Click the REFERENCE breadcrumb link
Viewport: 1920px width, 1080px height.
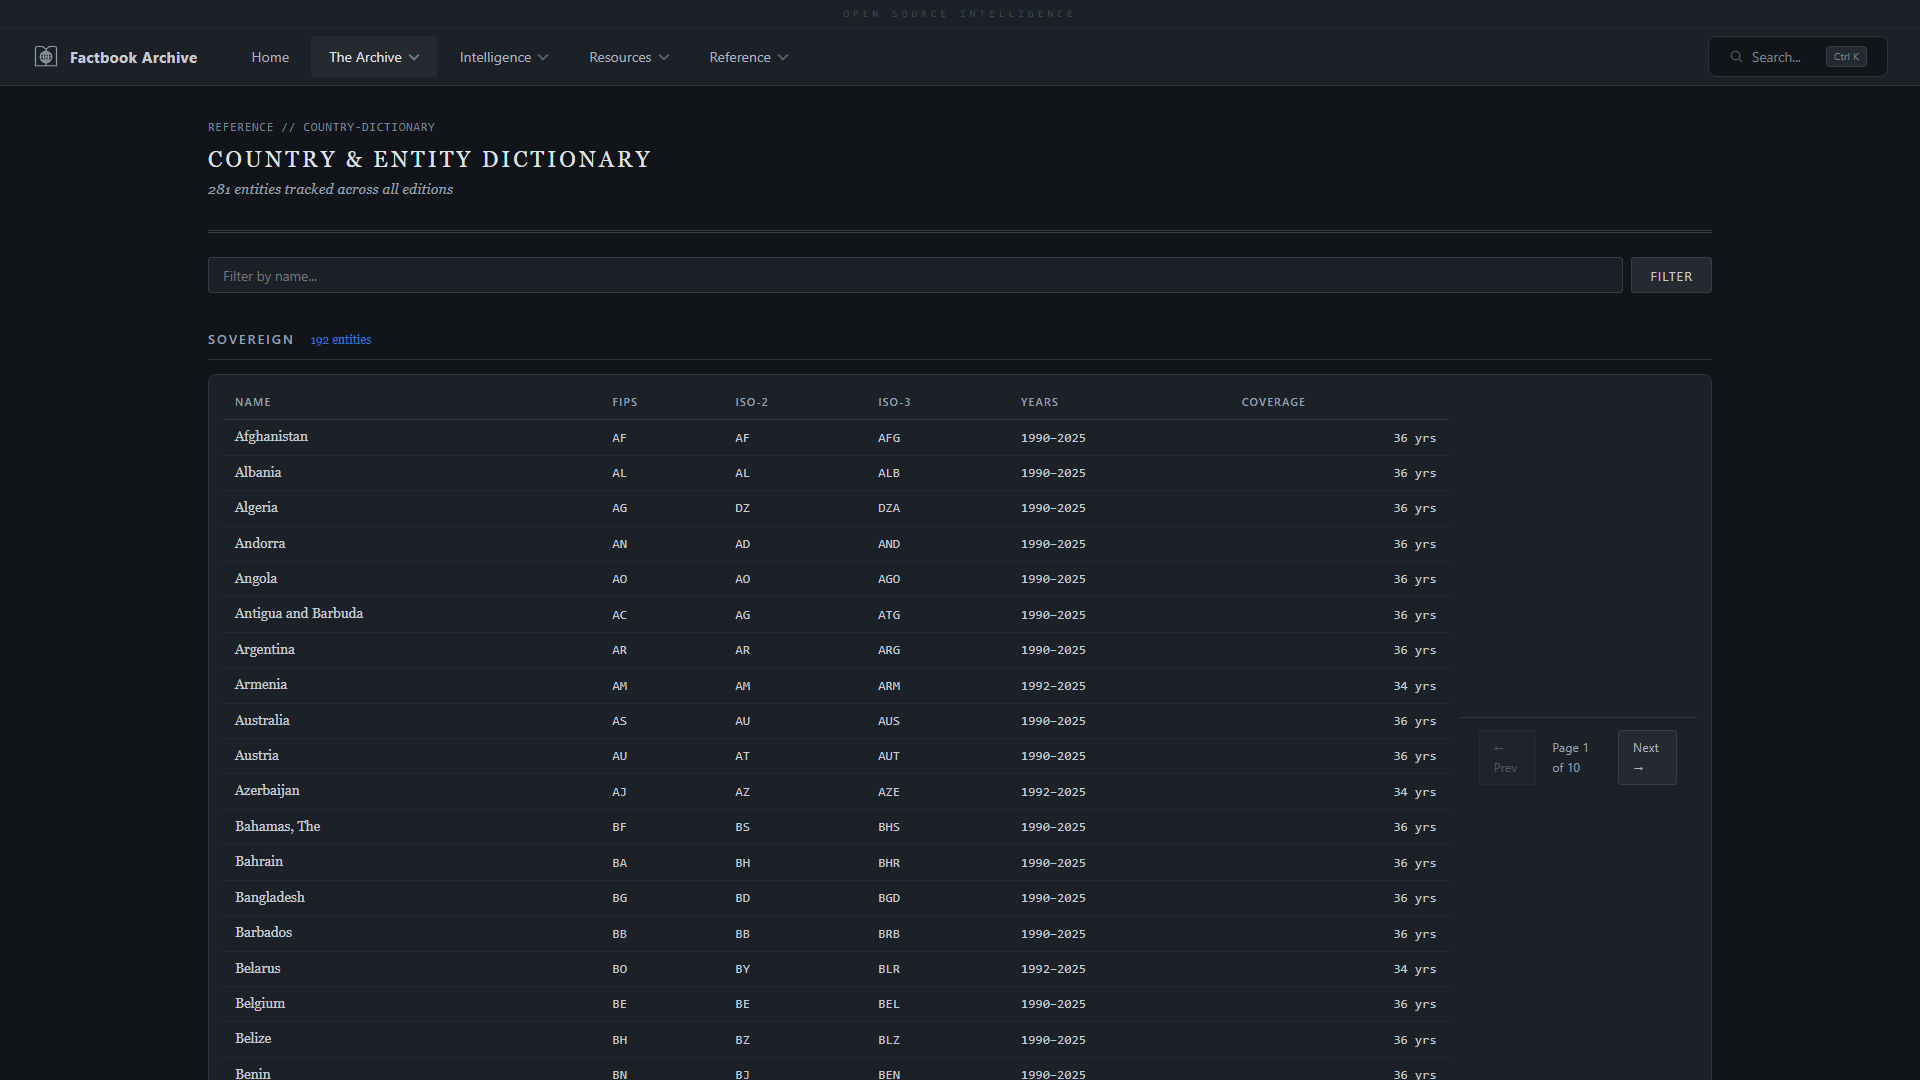240,127
